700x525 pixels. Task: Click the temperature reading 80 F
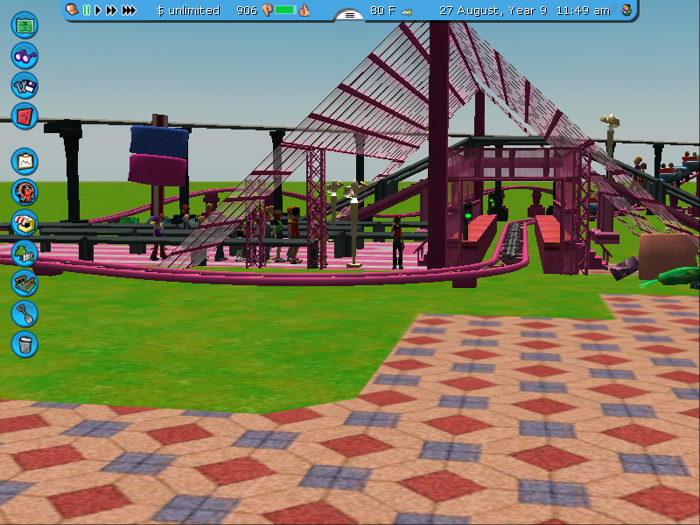[383, 10]
